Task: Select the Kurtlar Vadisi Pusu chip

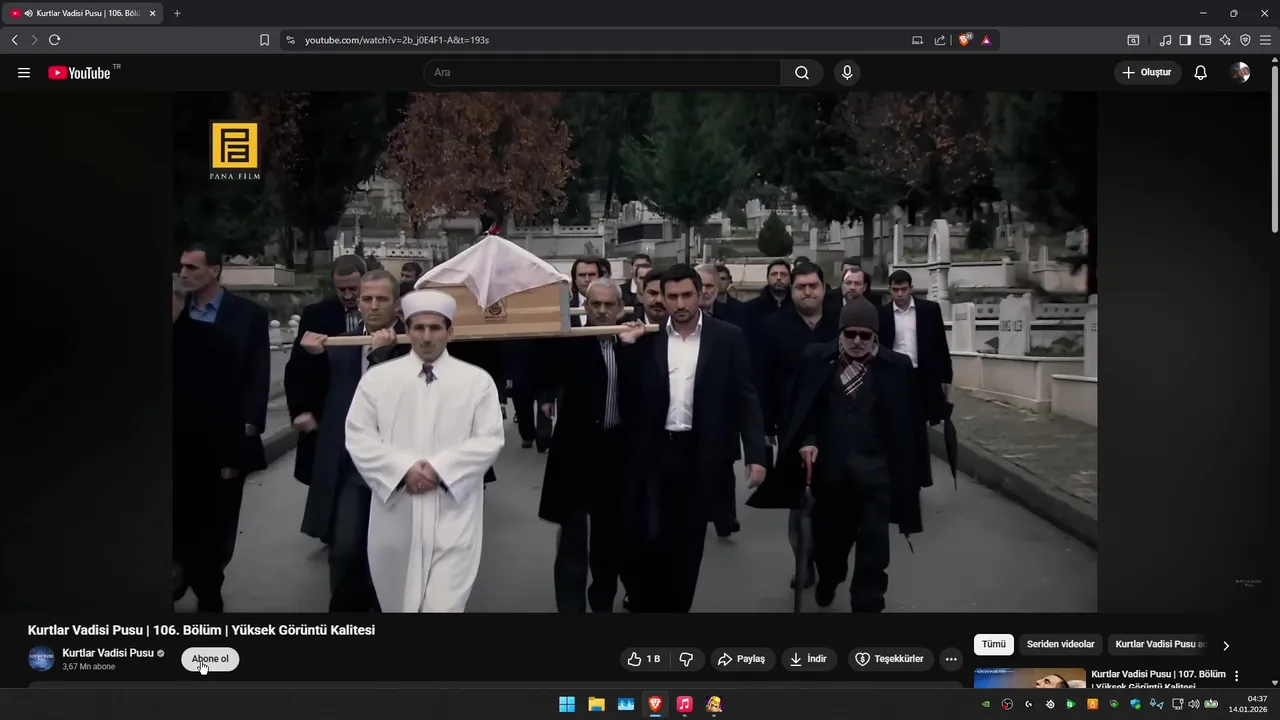Action: (1159, 645)
